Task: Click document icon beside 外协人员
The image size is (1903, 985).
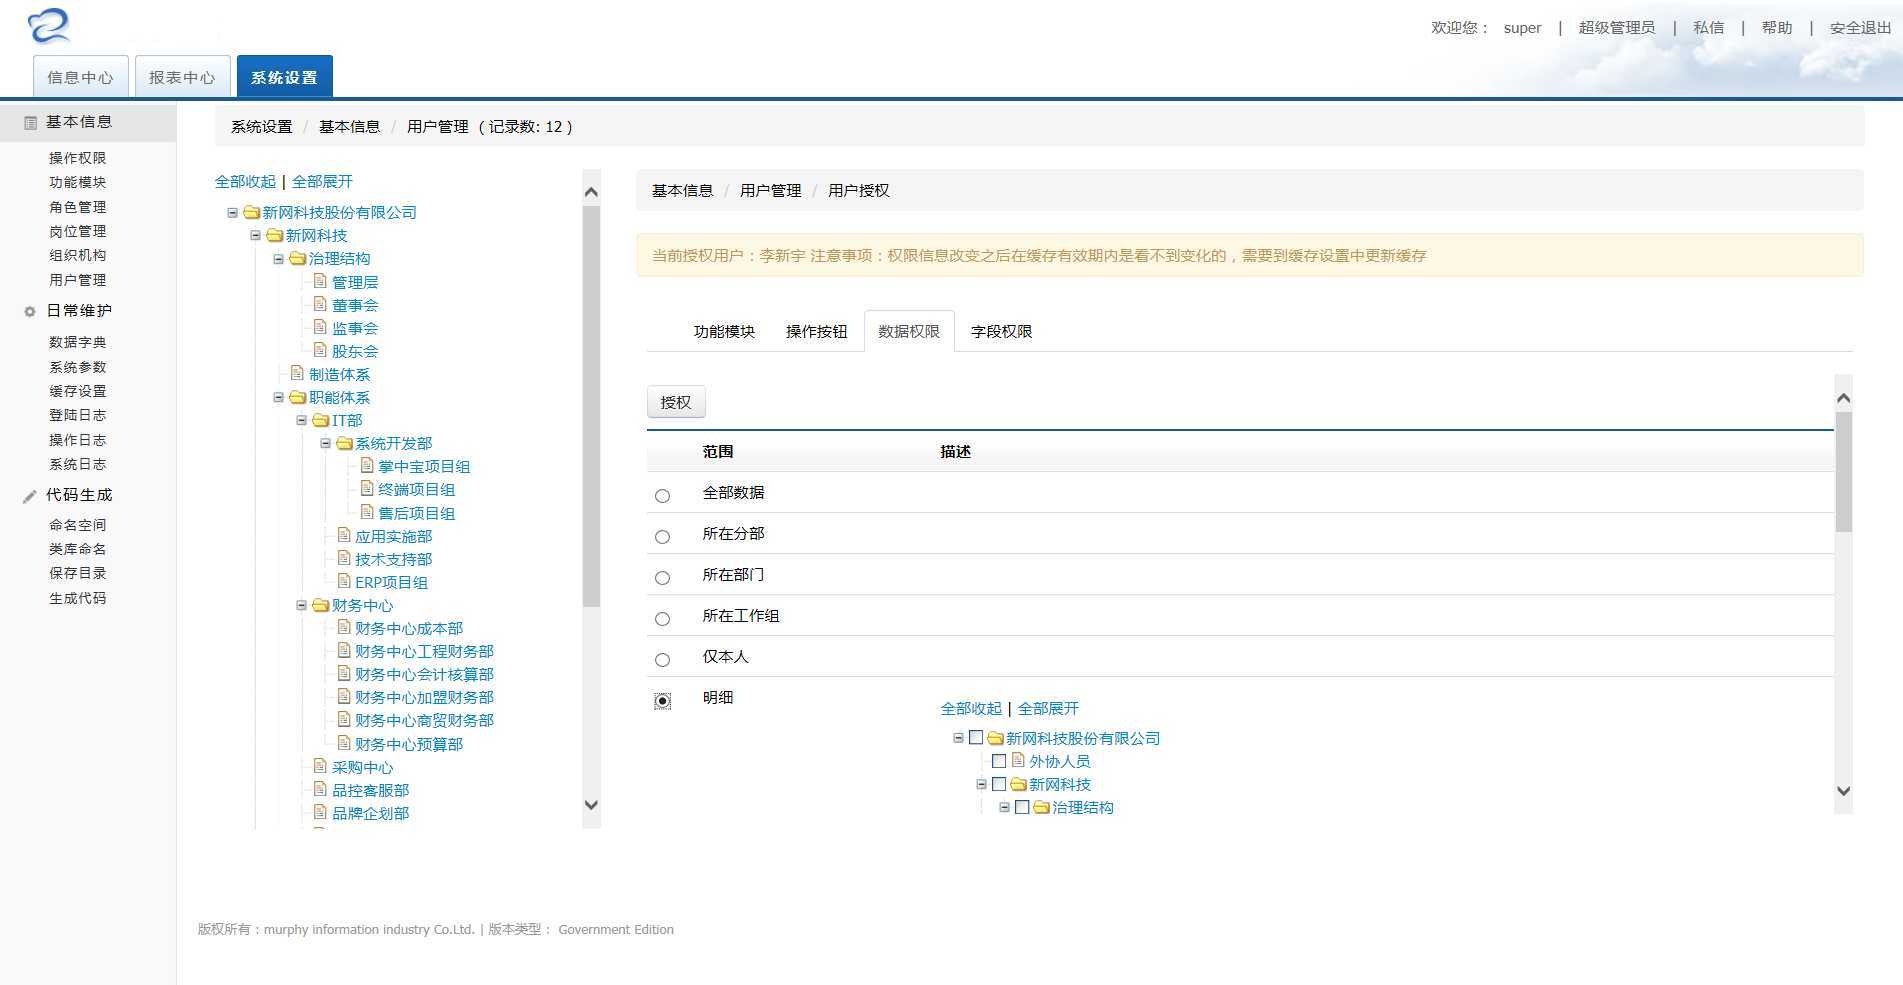Action: [x=1018, y=760]
